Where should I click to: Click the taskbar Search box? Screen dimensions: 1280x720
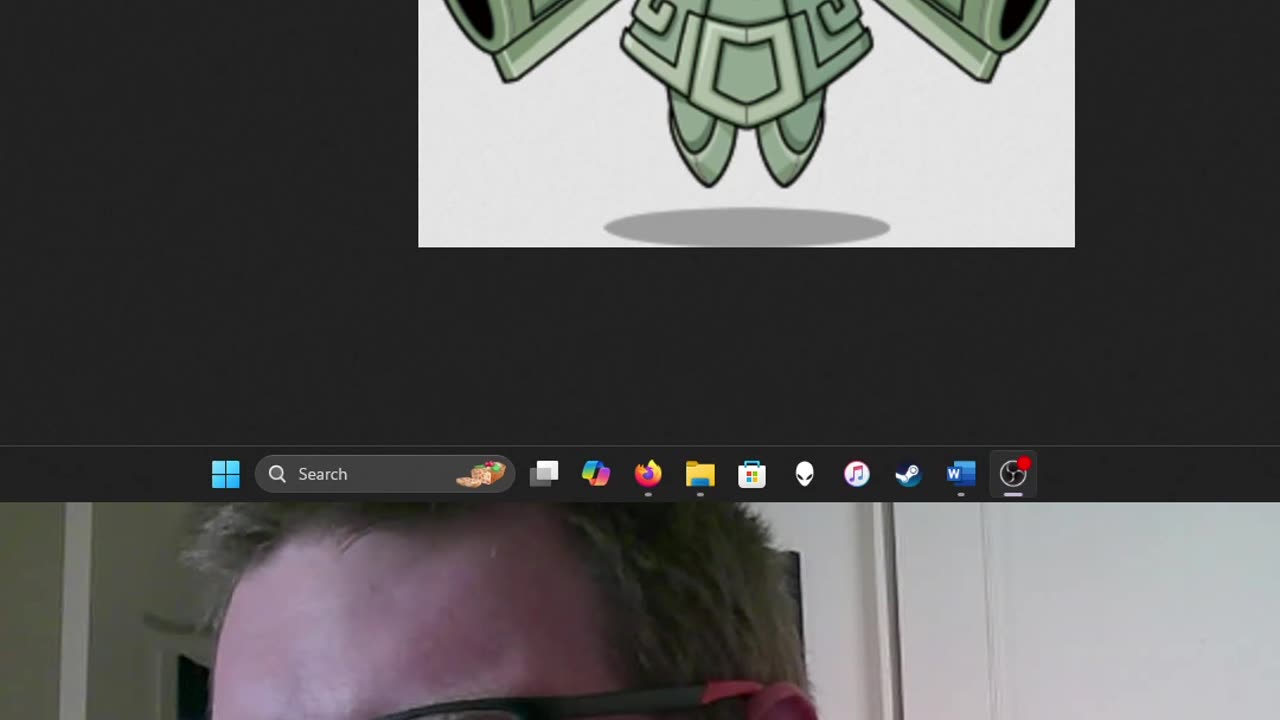click(385, 474)
